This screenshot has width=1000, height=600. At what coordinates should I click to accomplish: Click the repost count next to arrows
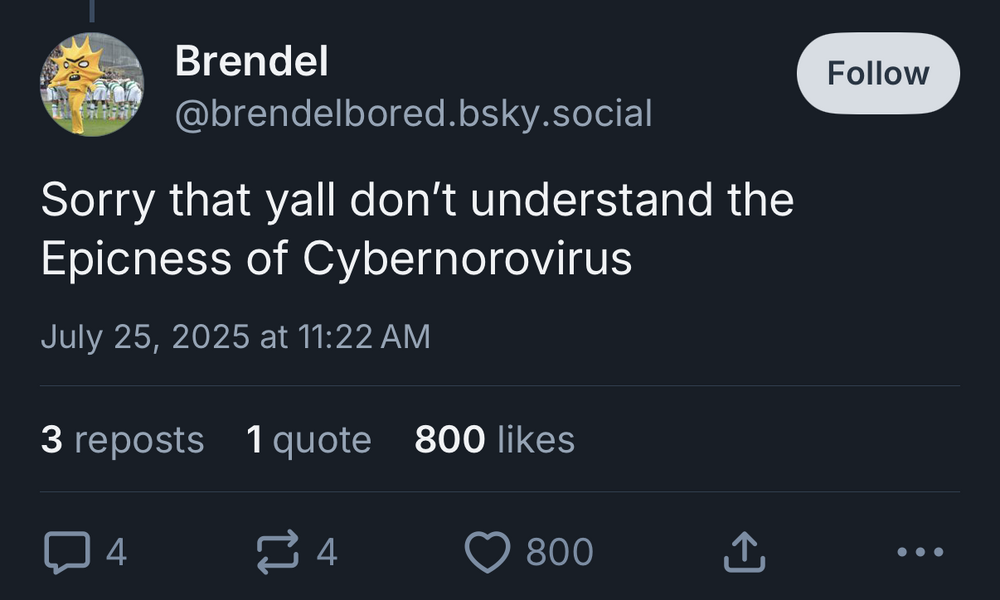pyautogui.click(x=327, y=552)
